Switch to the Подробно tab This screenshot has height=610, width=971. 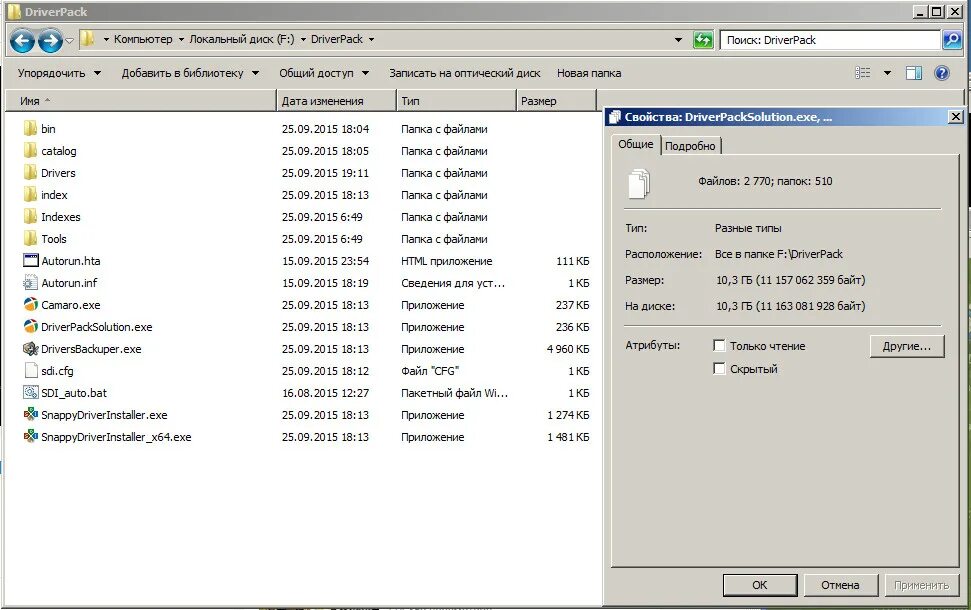point(690,146)
